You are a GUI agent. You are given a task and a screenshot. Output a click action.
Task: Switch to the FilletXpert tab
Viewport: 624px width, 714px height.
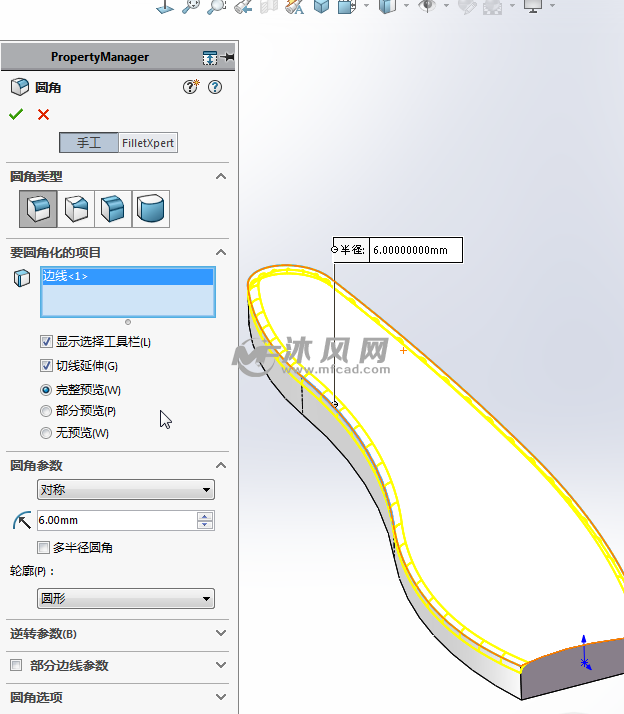click(148, 143)
